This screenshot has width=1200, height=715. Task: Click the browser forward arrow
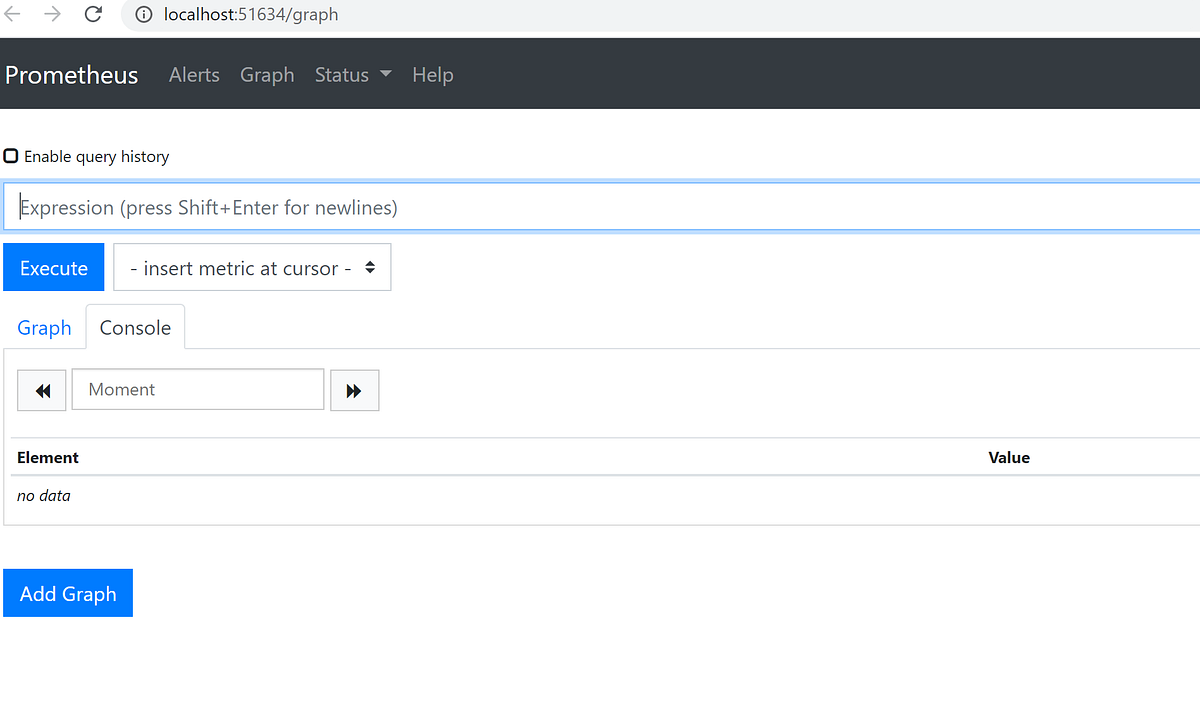tap(52, 15)
